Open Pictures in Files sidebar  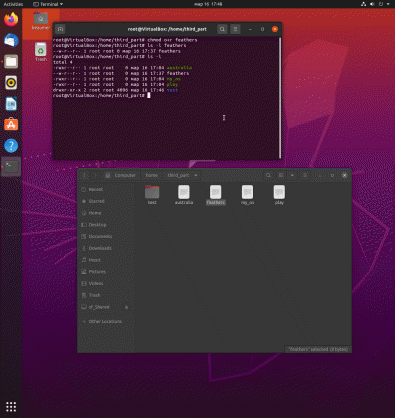pos(106,272)
